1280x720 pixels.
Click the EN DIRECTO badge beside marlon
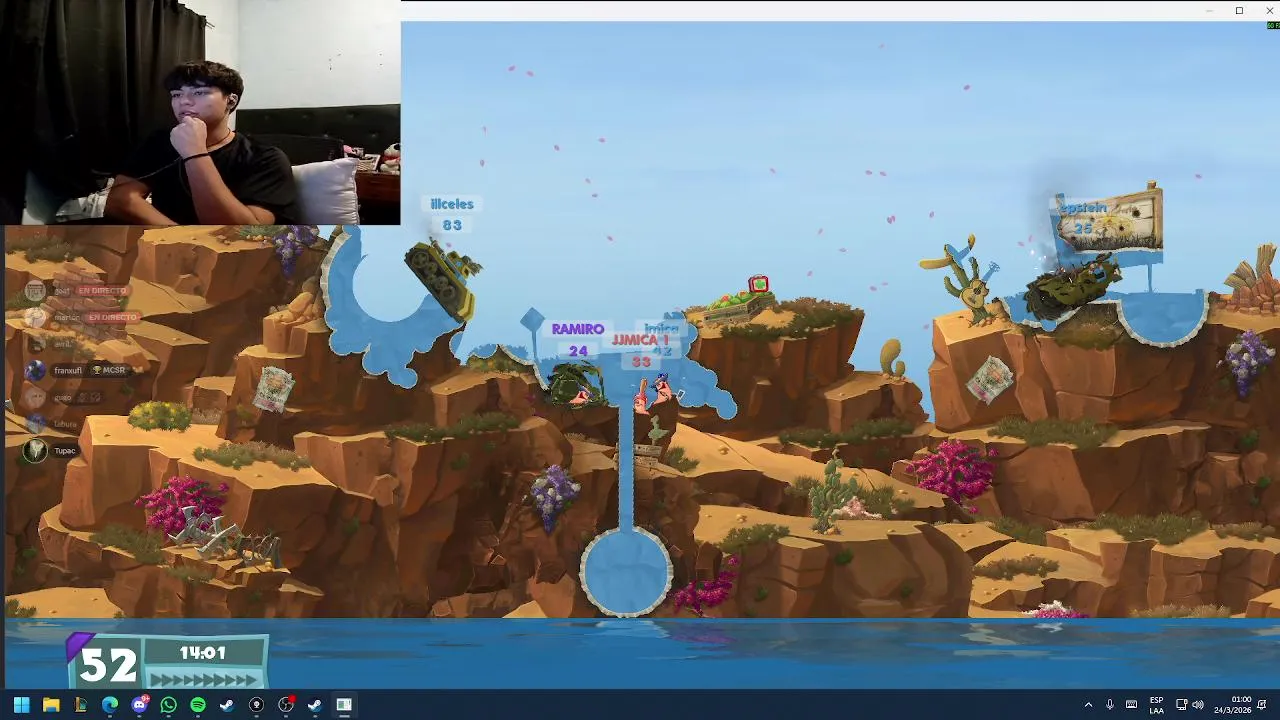(x=112, y=318)
